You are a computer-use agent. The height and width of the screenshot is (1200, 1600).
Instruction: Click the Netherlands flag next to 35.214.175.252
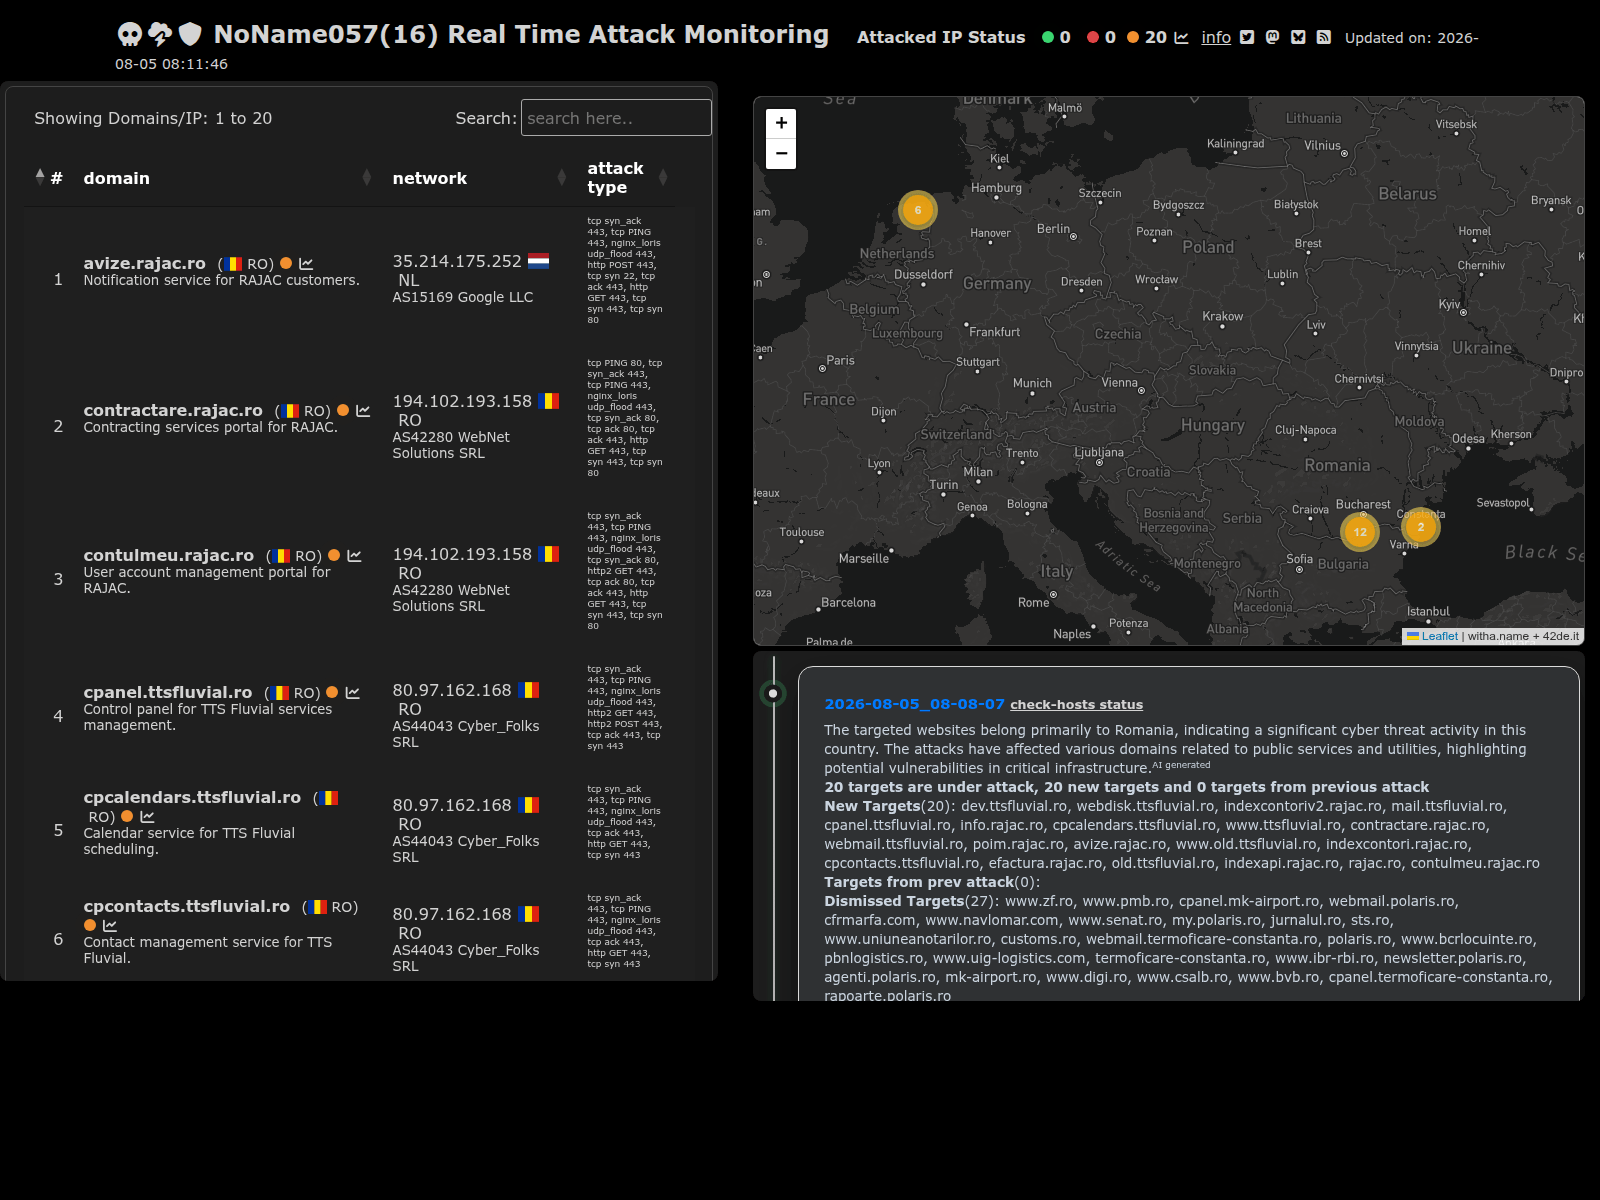pos(538,261)
